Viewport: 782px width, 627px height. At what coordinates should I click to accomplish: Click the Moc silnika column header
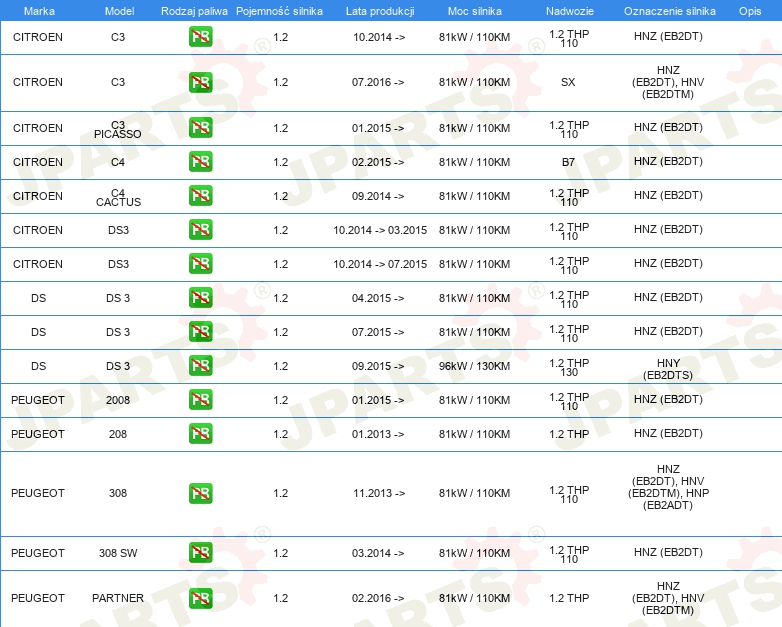tap(474, 11)
